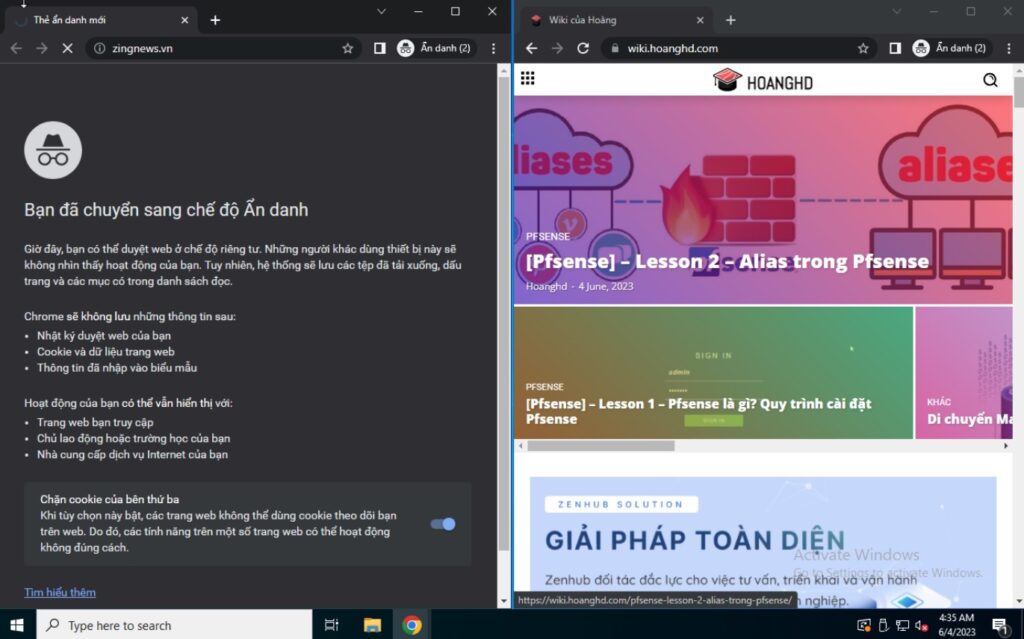Open notification center on taskbar
Image resolution: width=1024 pixels, height=639 pixels.
tap(999, 625)
